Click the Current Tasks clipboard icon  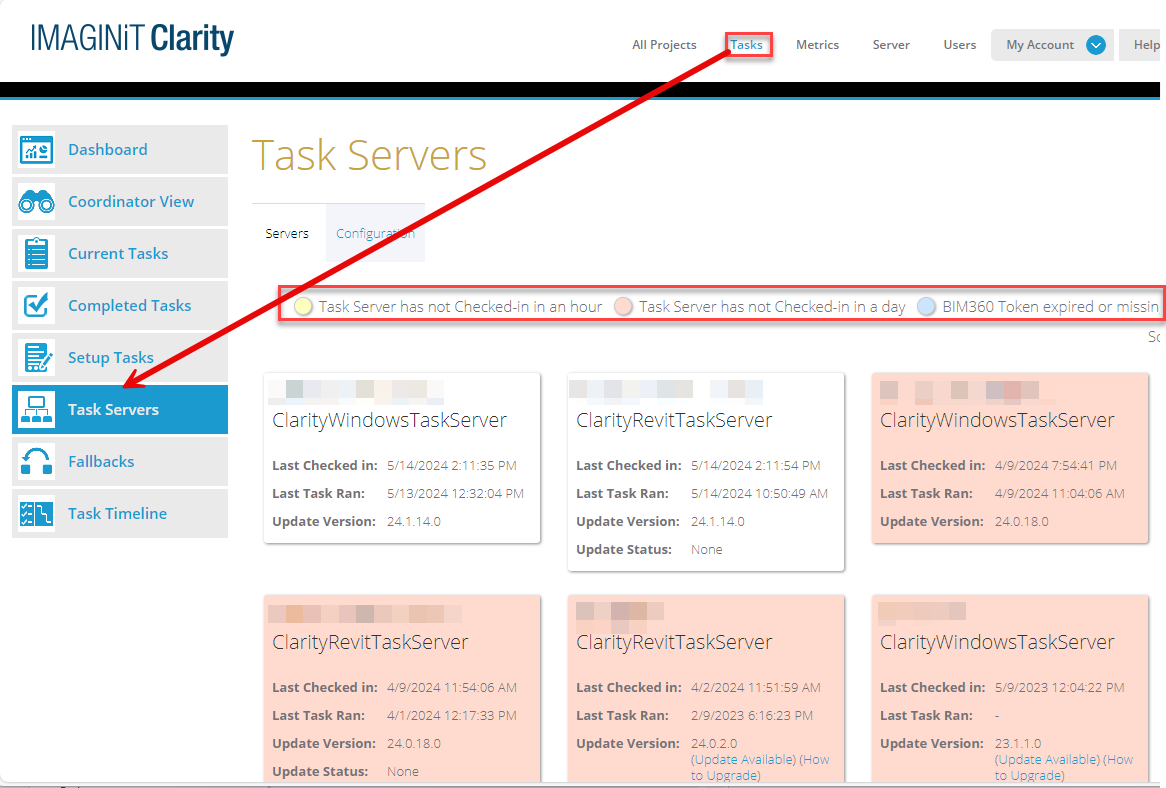point(37,254)
